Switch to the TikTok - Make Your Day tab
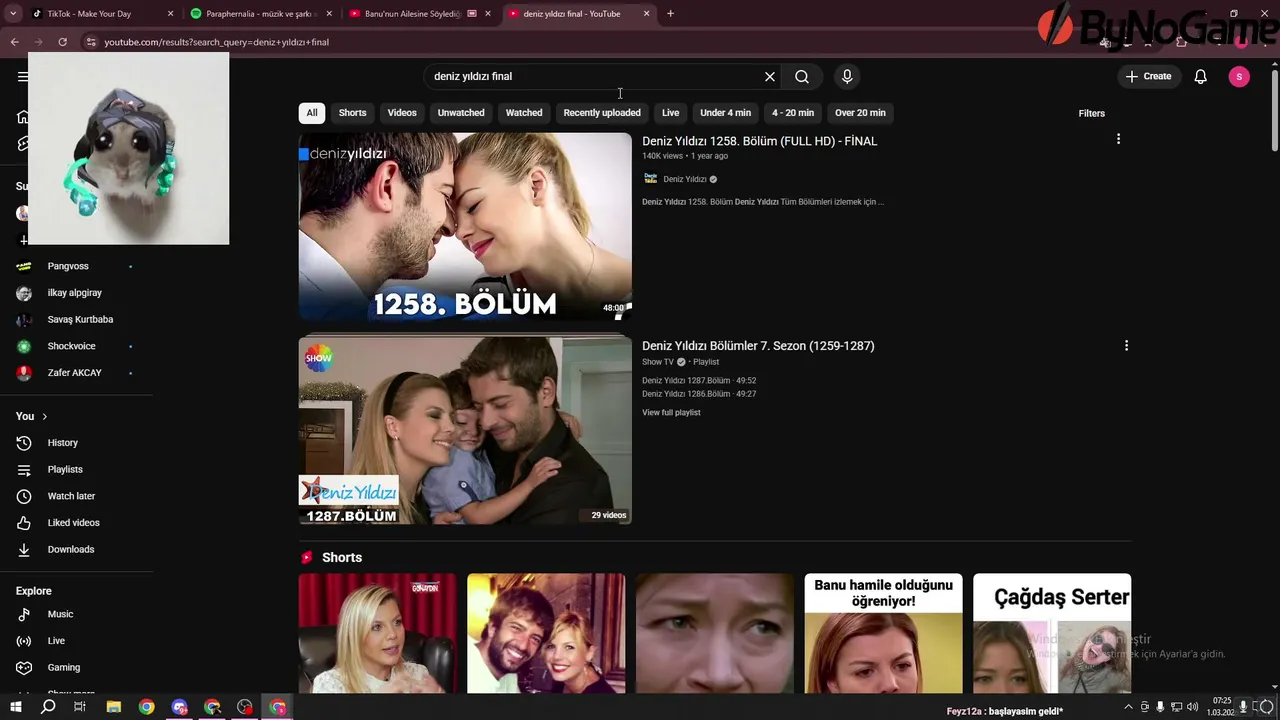This screenshot has width=1280, height=720. pyautogui.click(x=102, y=14)
